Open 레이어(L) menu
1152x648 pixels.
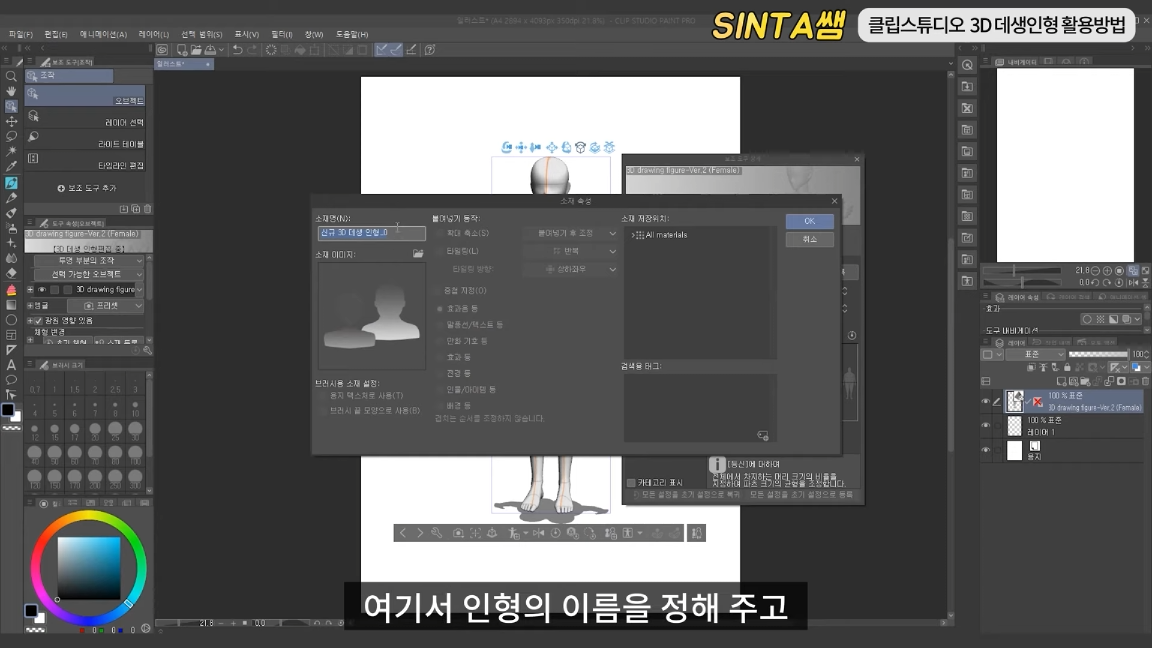point(154,35)
